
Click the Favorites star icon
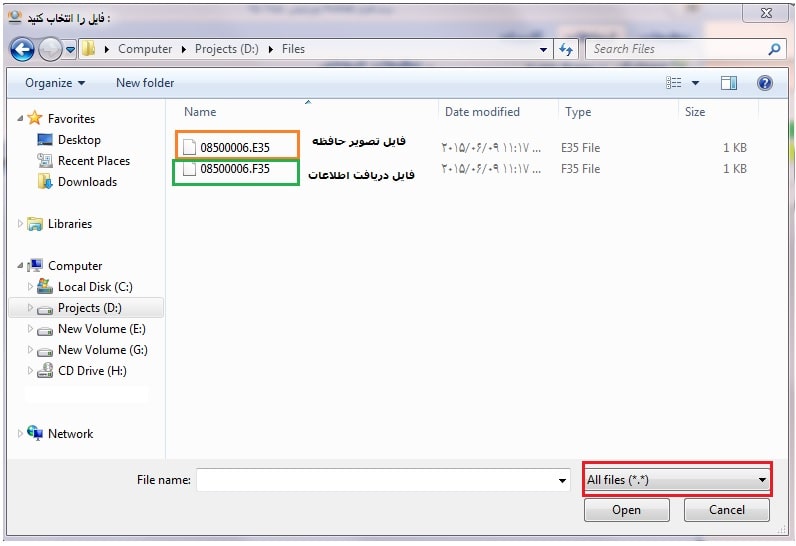click(35, 118)
